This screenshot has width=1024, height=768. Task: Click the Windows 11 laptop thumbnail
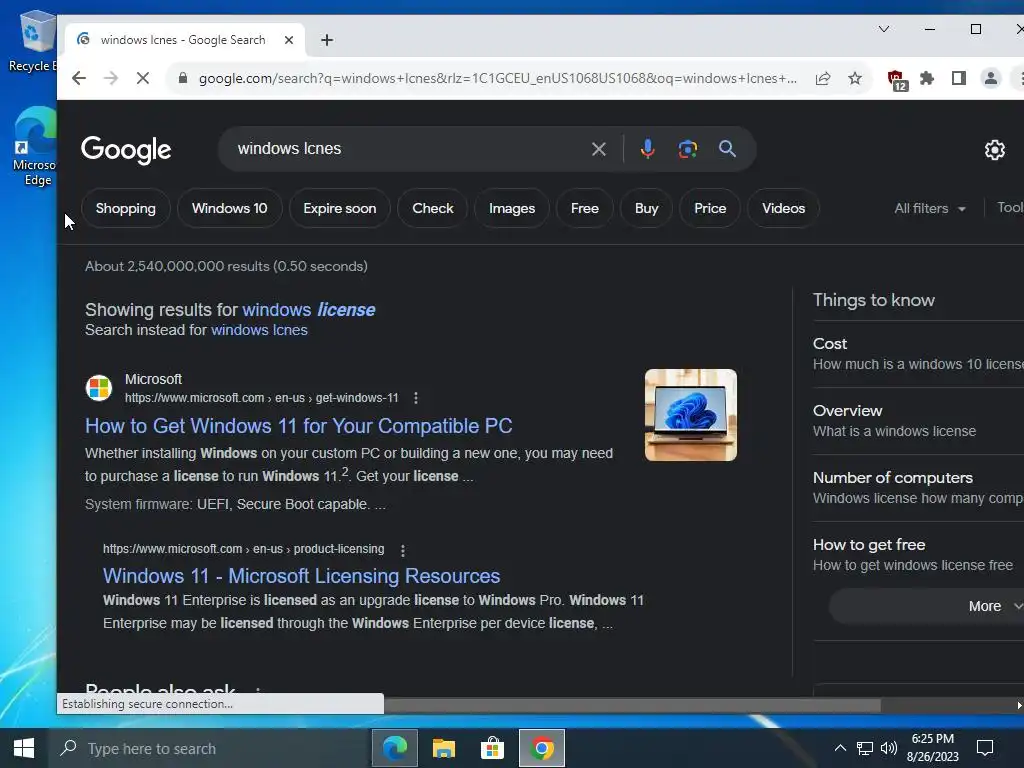point(691,415)
